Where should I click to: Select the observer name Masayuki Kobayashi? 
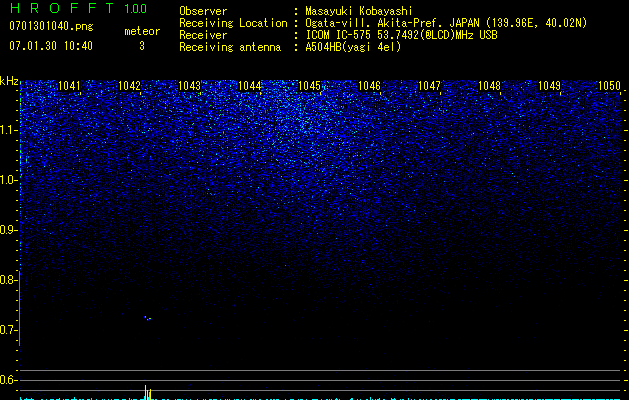pos(359,11)
